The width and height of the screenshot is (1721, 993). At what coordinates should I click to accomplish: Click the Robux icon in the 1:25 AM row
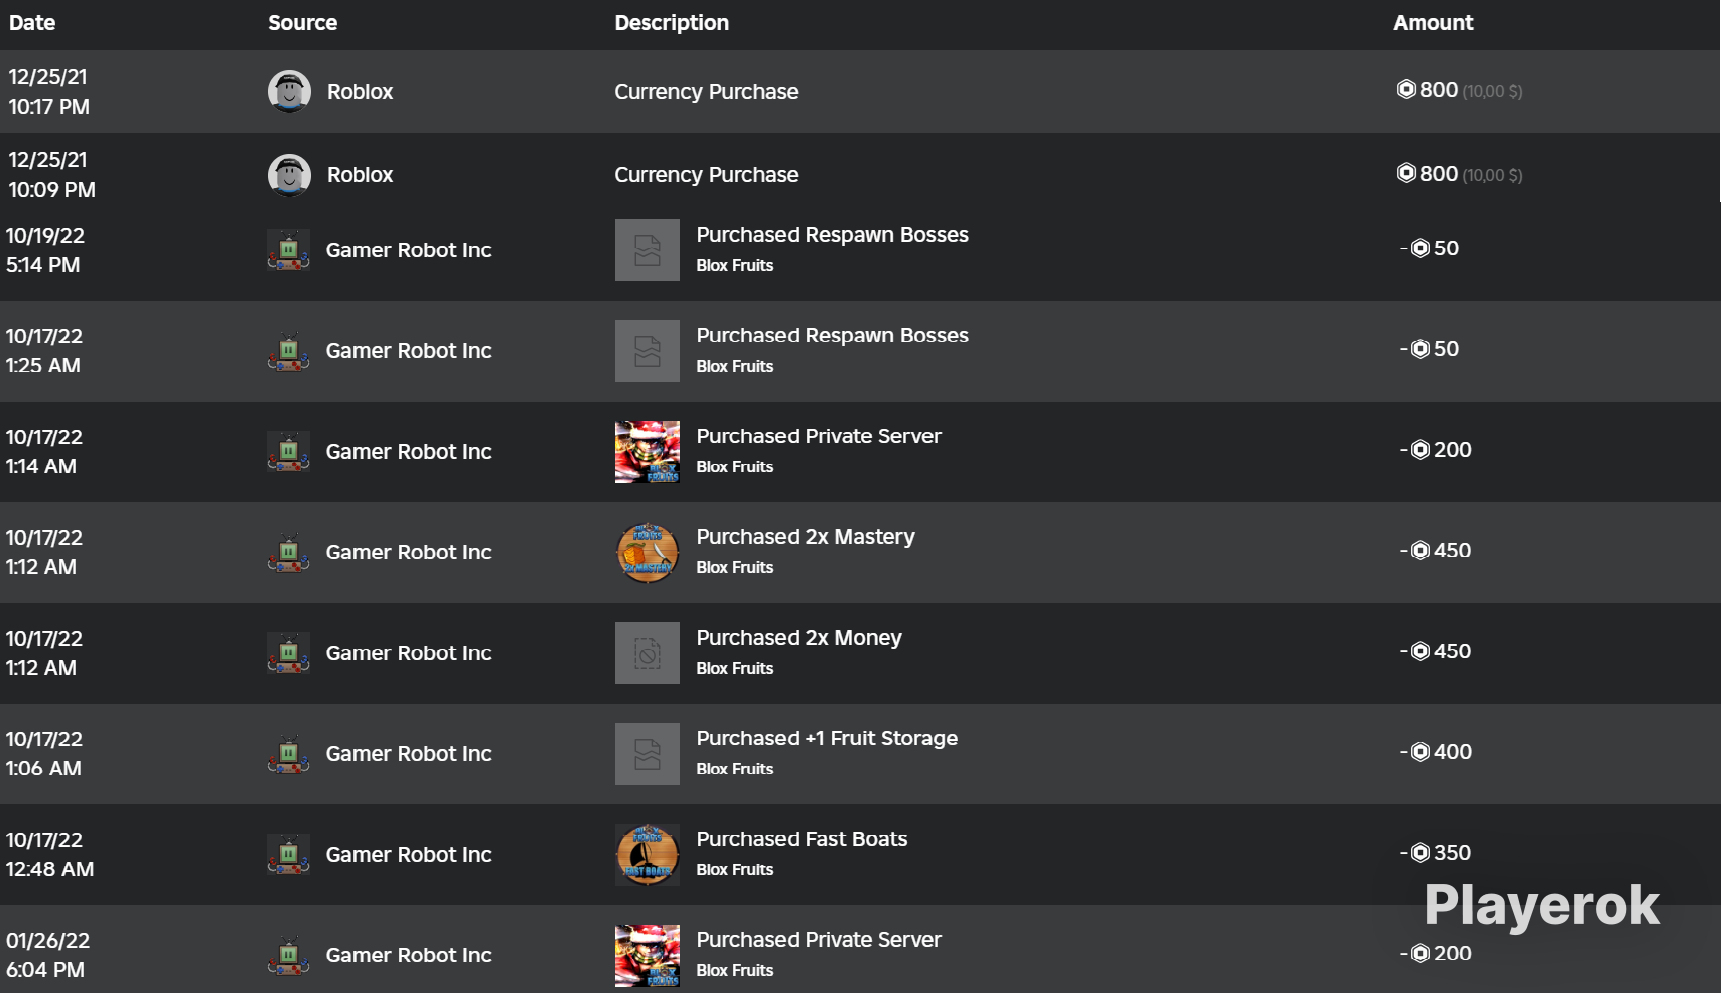(1420, 349)
